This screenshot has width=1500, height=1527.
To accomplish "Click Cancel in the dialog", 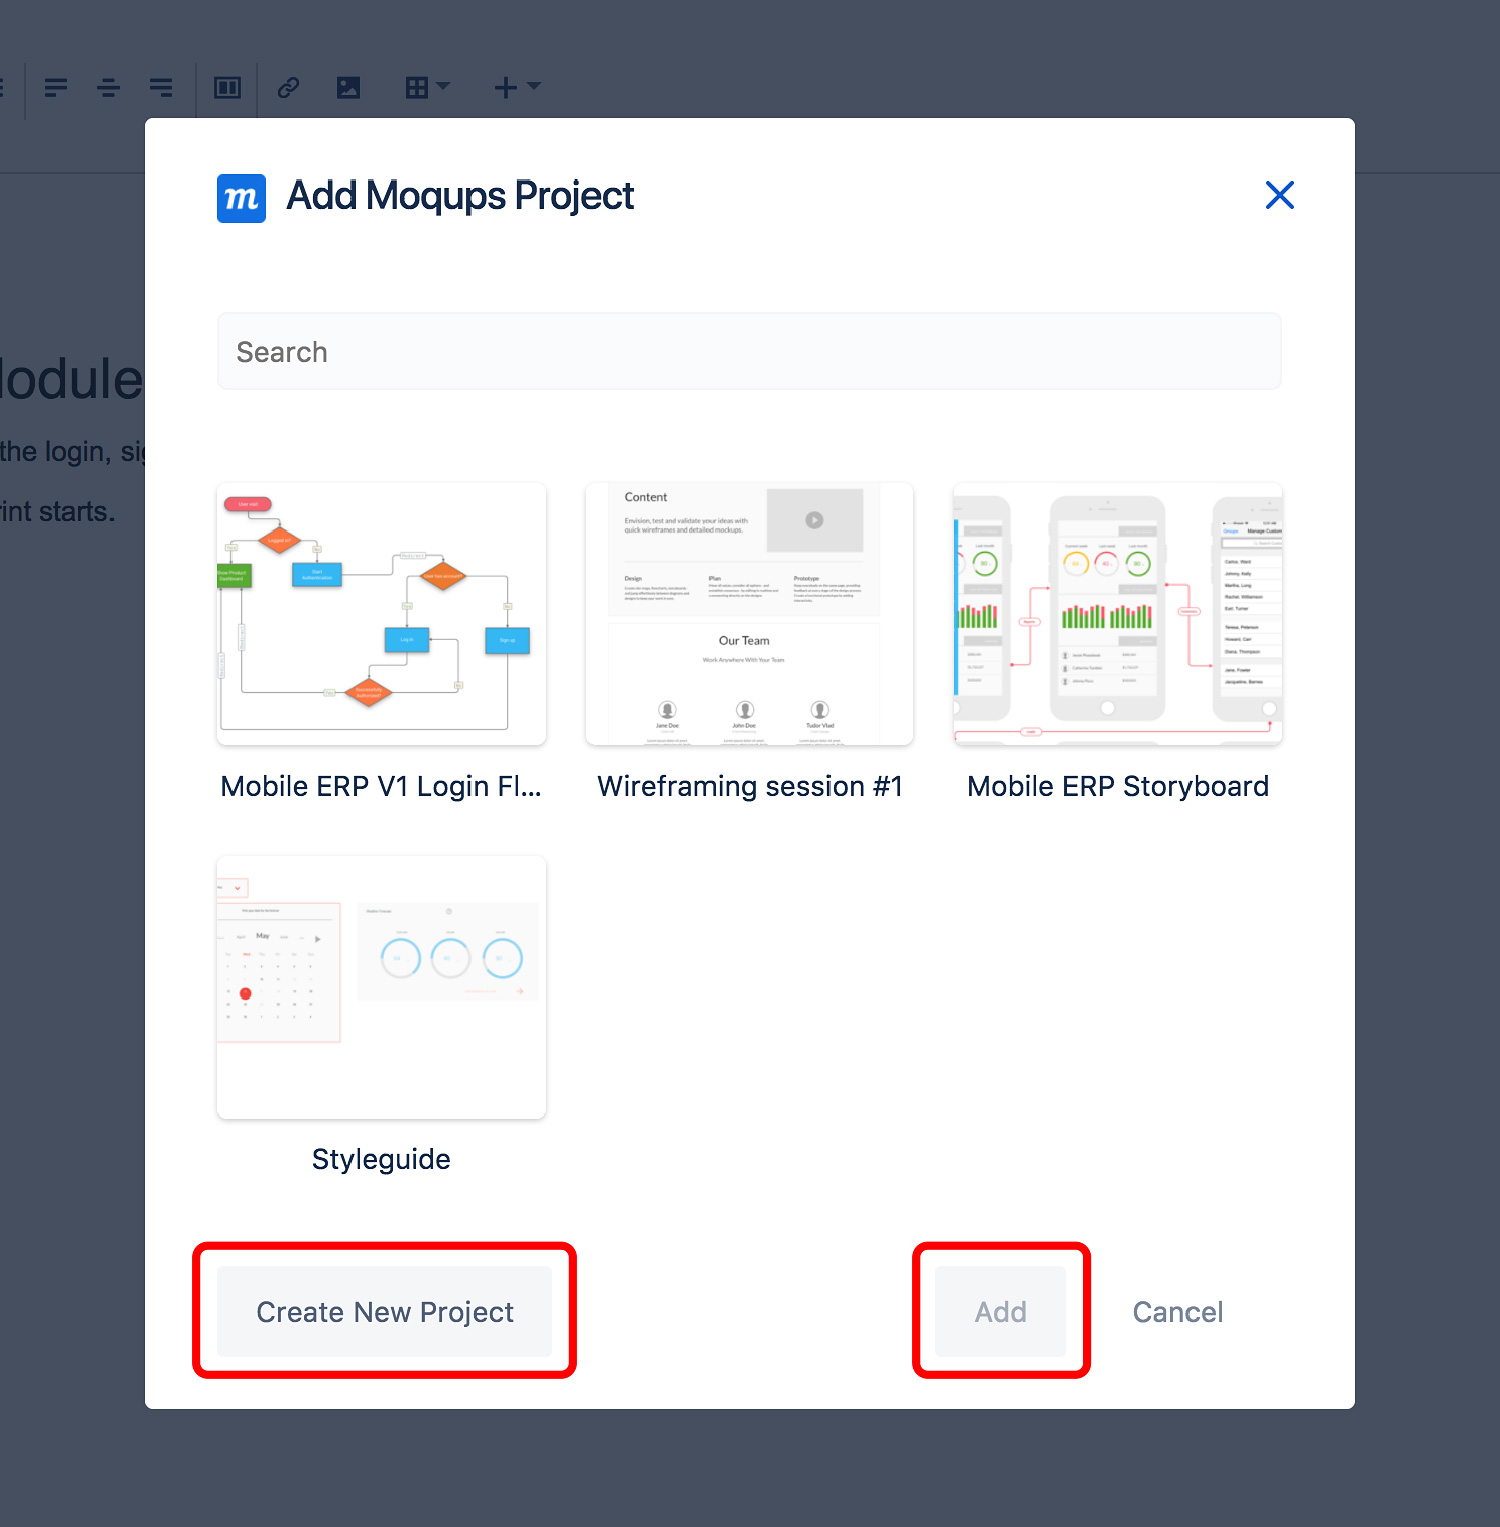I will point(1177,1311).
